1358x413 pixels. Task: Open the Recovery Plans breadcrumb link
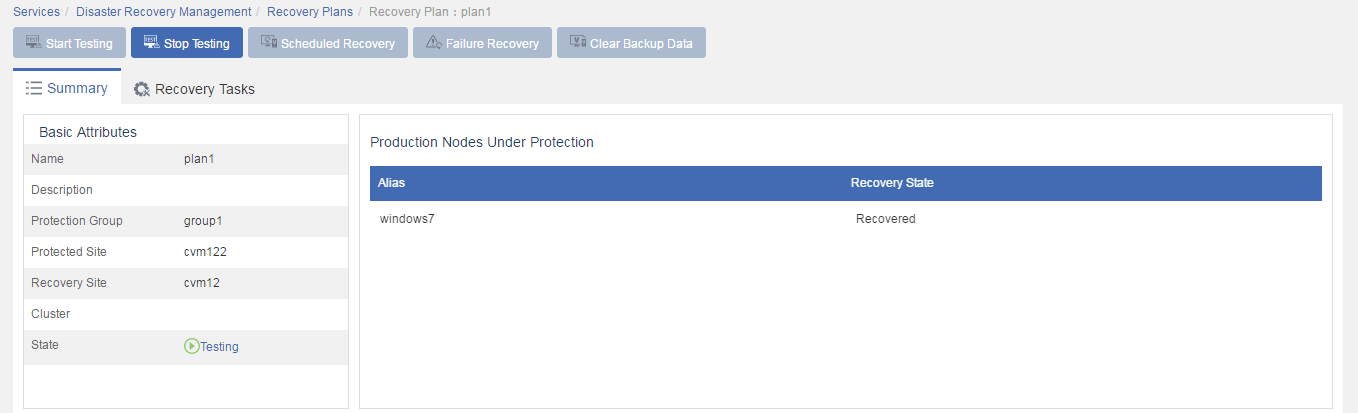click(310, 12)
